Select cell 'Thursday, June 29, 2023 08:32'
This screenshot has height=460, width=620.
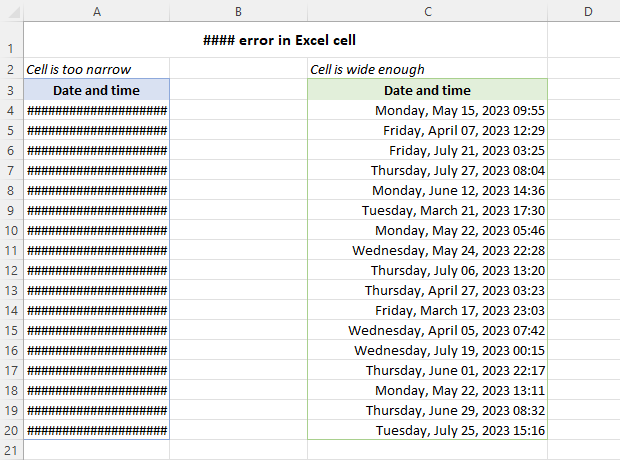point(427,410)
